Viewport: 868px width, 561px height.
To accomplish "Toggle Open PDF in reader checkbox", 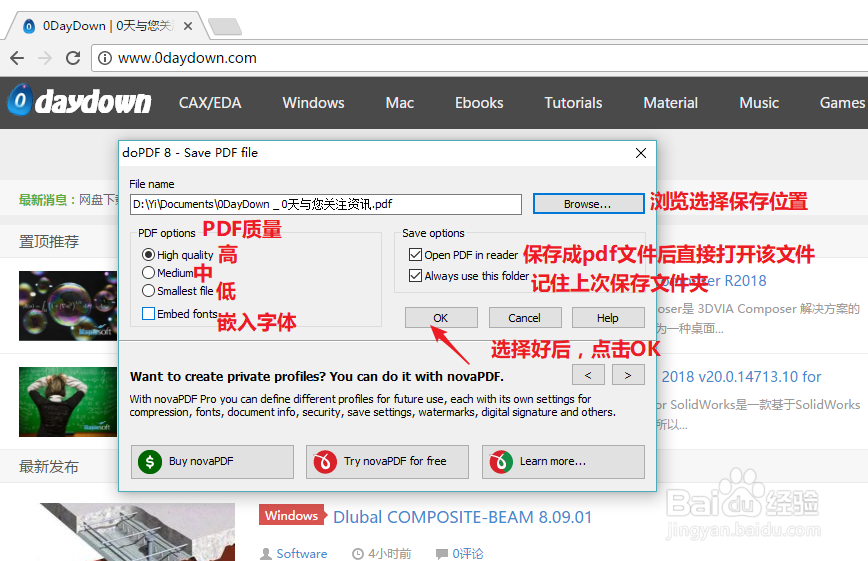I will click(415, 255).
